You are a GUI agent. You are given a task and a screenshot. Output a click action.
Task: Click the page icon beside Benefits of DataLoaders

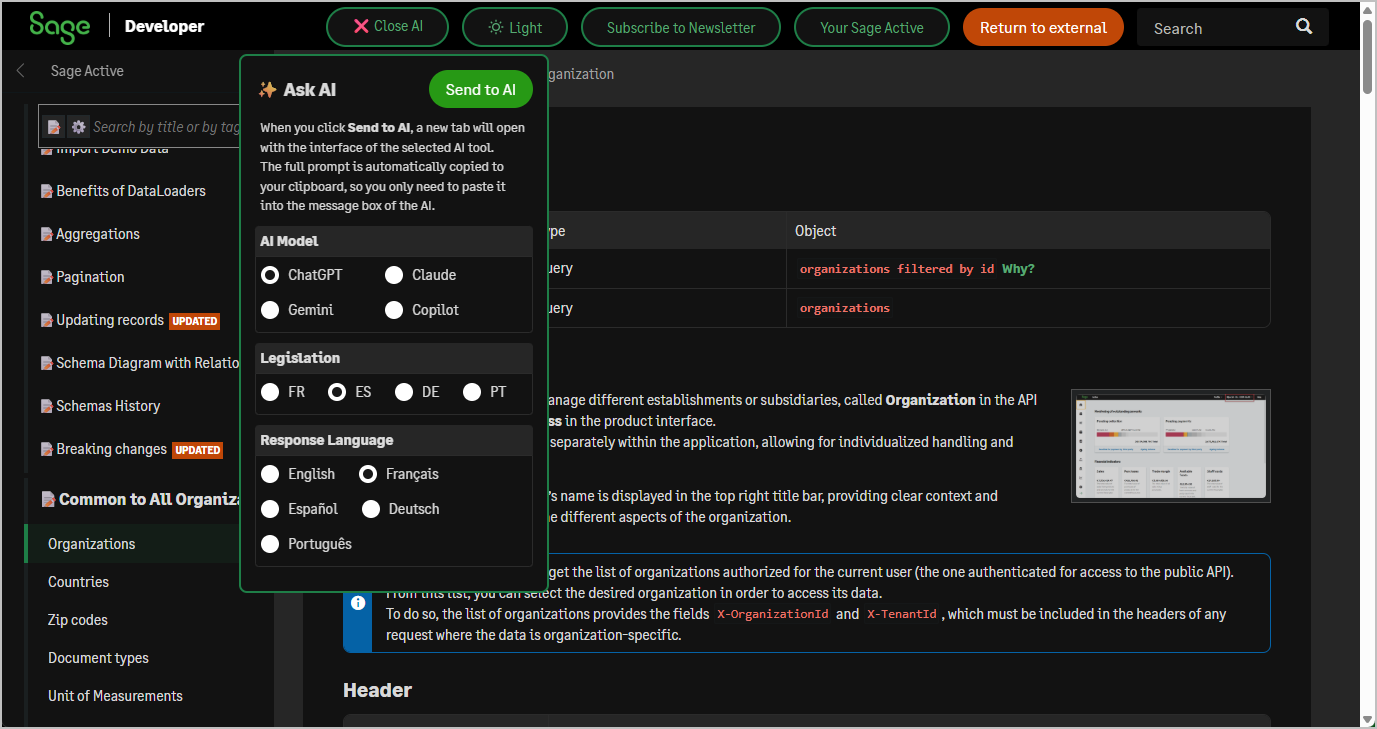(x=47, y=191)
